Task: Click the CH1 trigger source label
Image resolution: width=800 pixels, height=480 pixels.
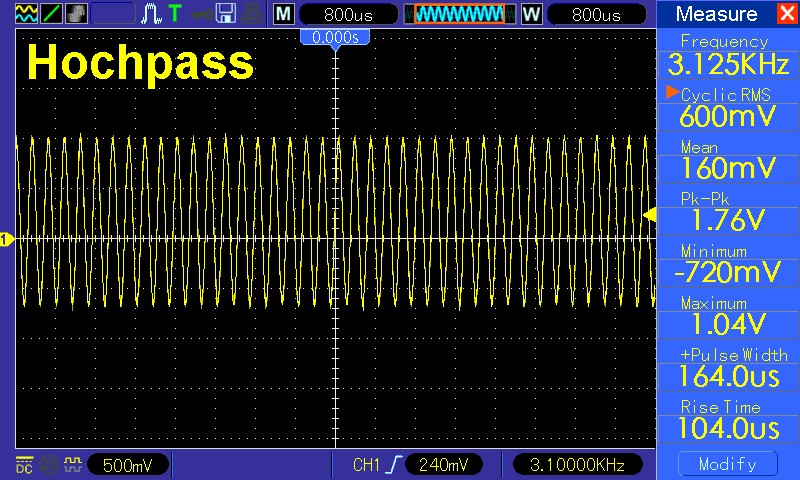Action: (x=366, y=465)
